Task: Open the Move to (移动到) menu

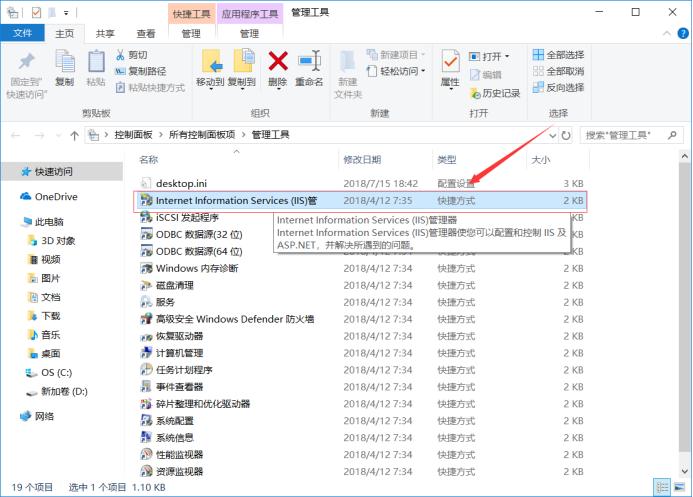Action: pyautogui.click(x=210, y=69)
